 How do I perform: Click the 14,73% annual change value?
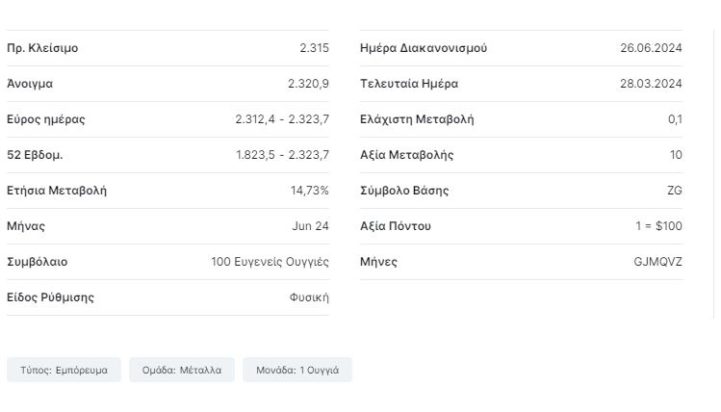point(310,191)
